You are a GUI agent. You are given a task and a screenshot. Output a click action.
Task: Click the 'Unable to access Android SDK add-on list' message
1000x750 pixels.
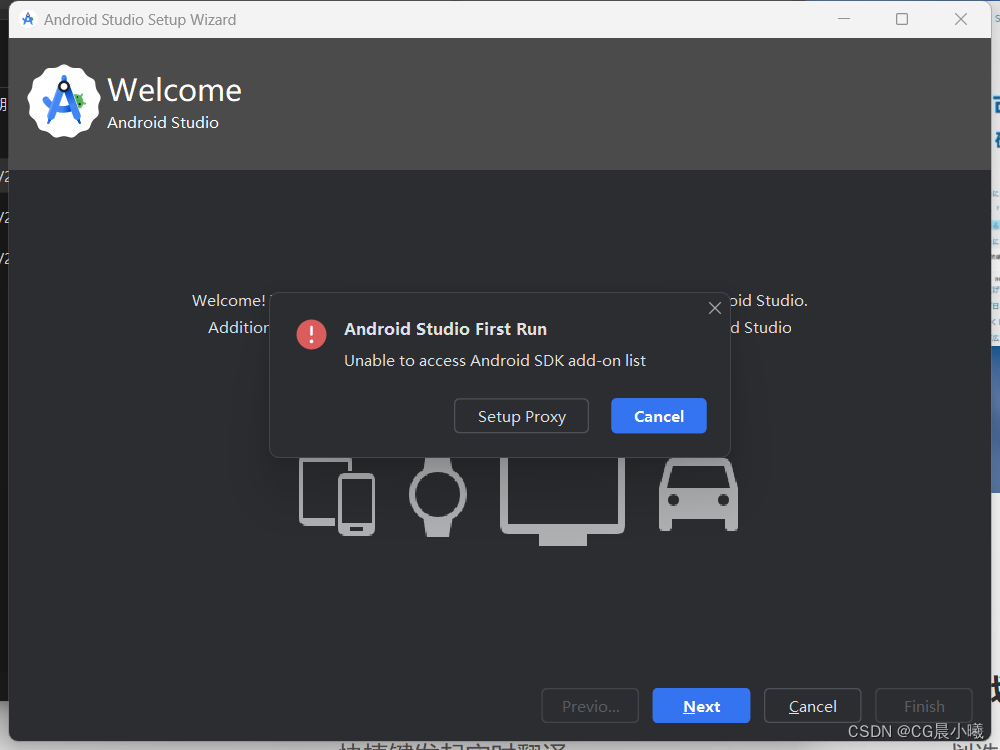coord(494,360)
